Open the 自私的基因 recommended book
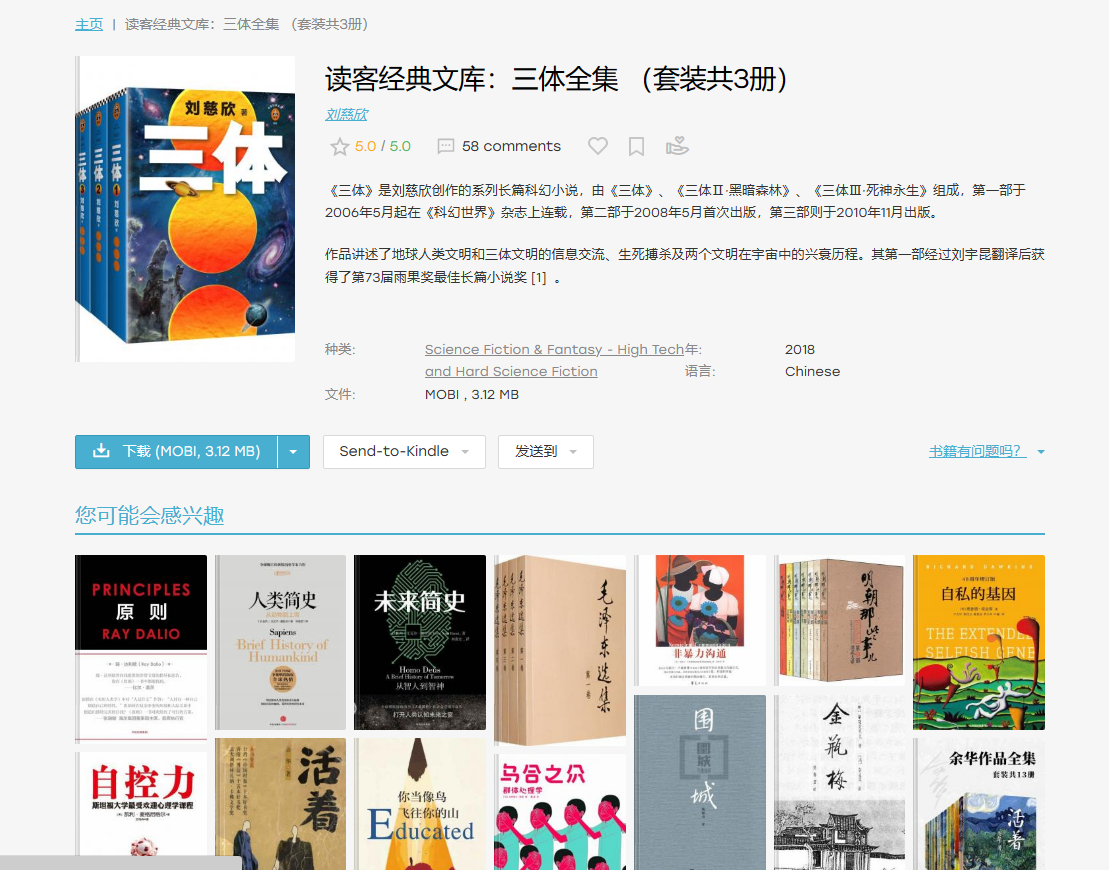 click(x=978, y=642)
